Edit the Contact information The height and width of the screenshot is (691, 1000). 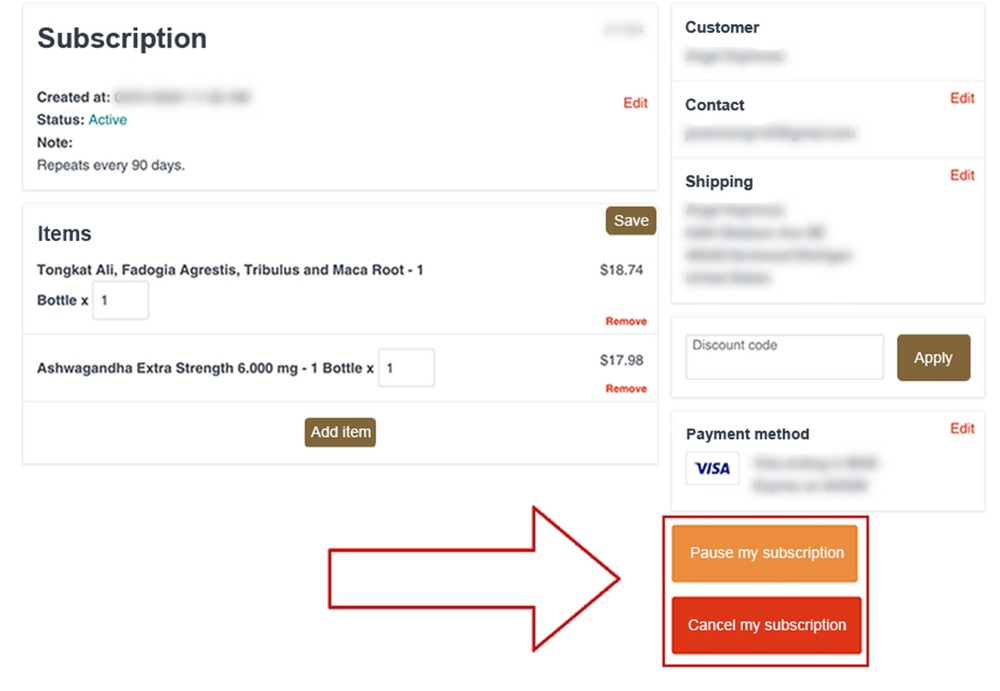(962, 98)
